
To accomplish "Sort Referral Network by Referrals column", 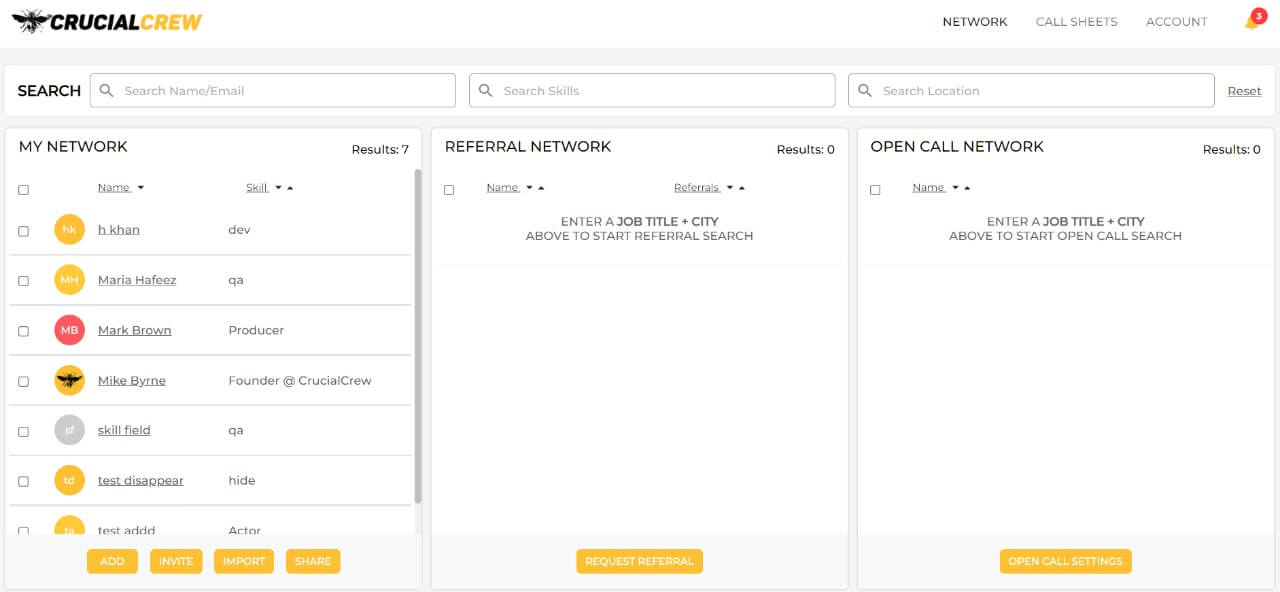I will (x=696, y=188).
